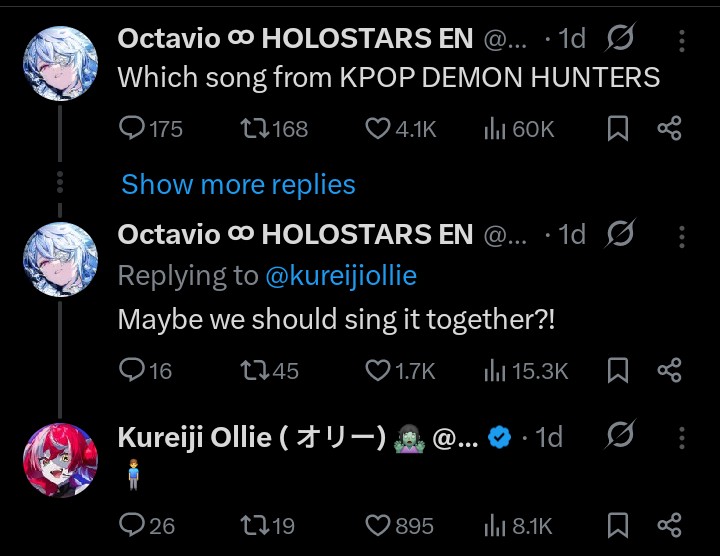Image resolution: width=720 pixels, height=556 pixels.
Task: Open more options on Kureiji Ollie tweet
Action: [682, 438]
